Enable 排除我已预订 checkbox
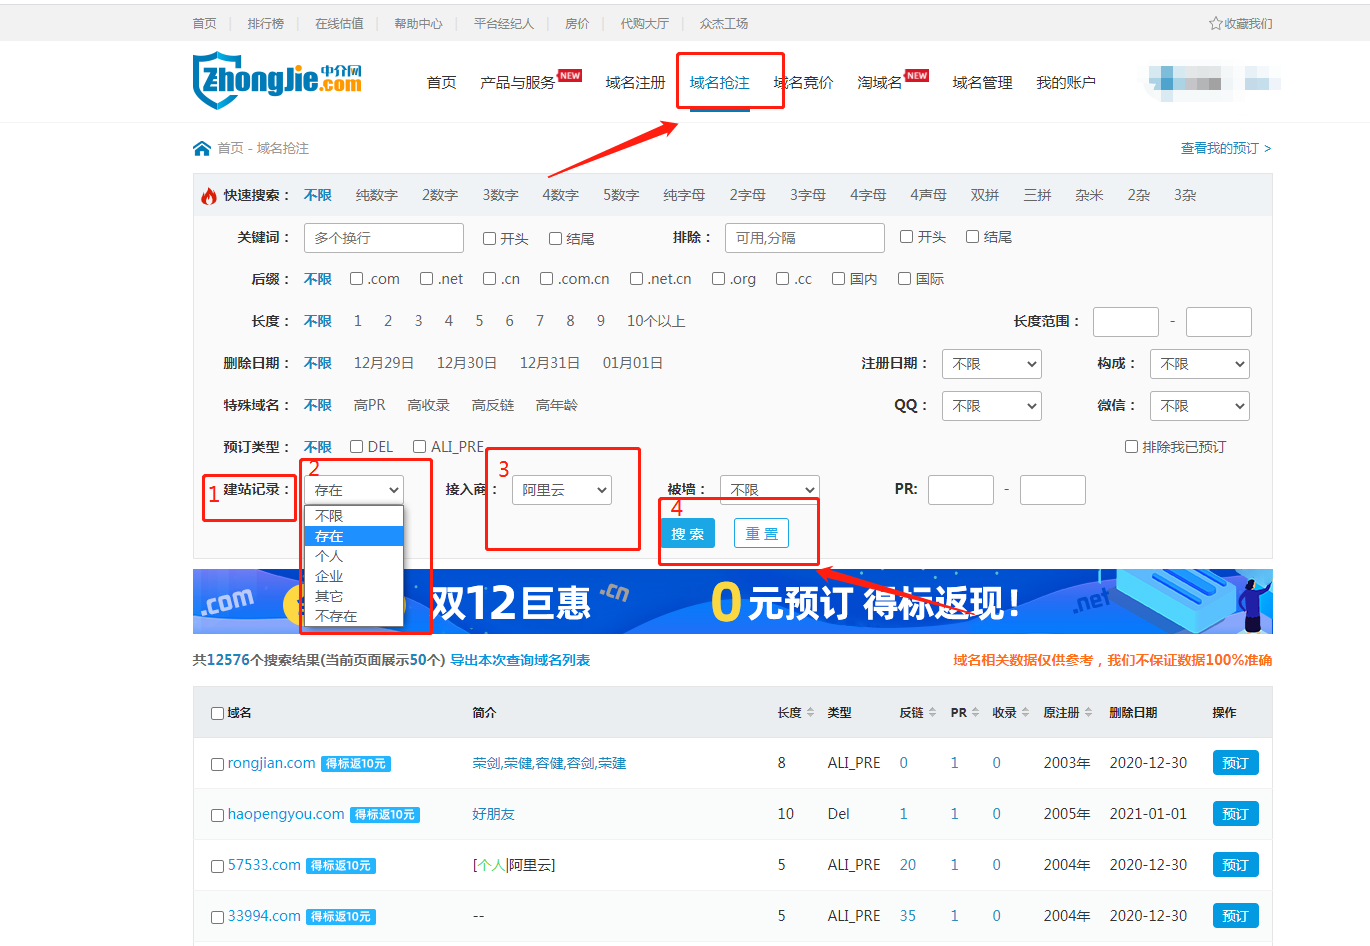This screenshot has width=1370, height=946. click(x=1131, y=447)
